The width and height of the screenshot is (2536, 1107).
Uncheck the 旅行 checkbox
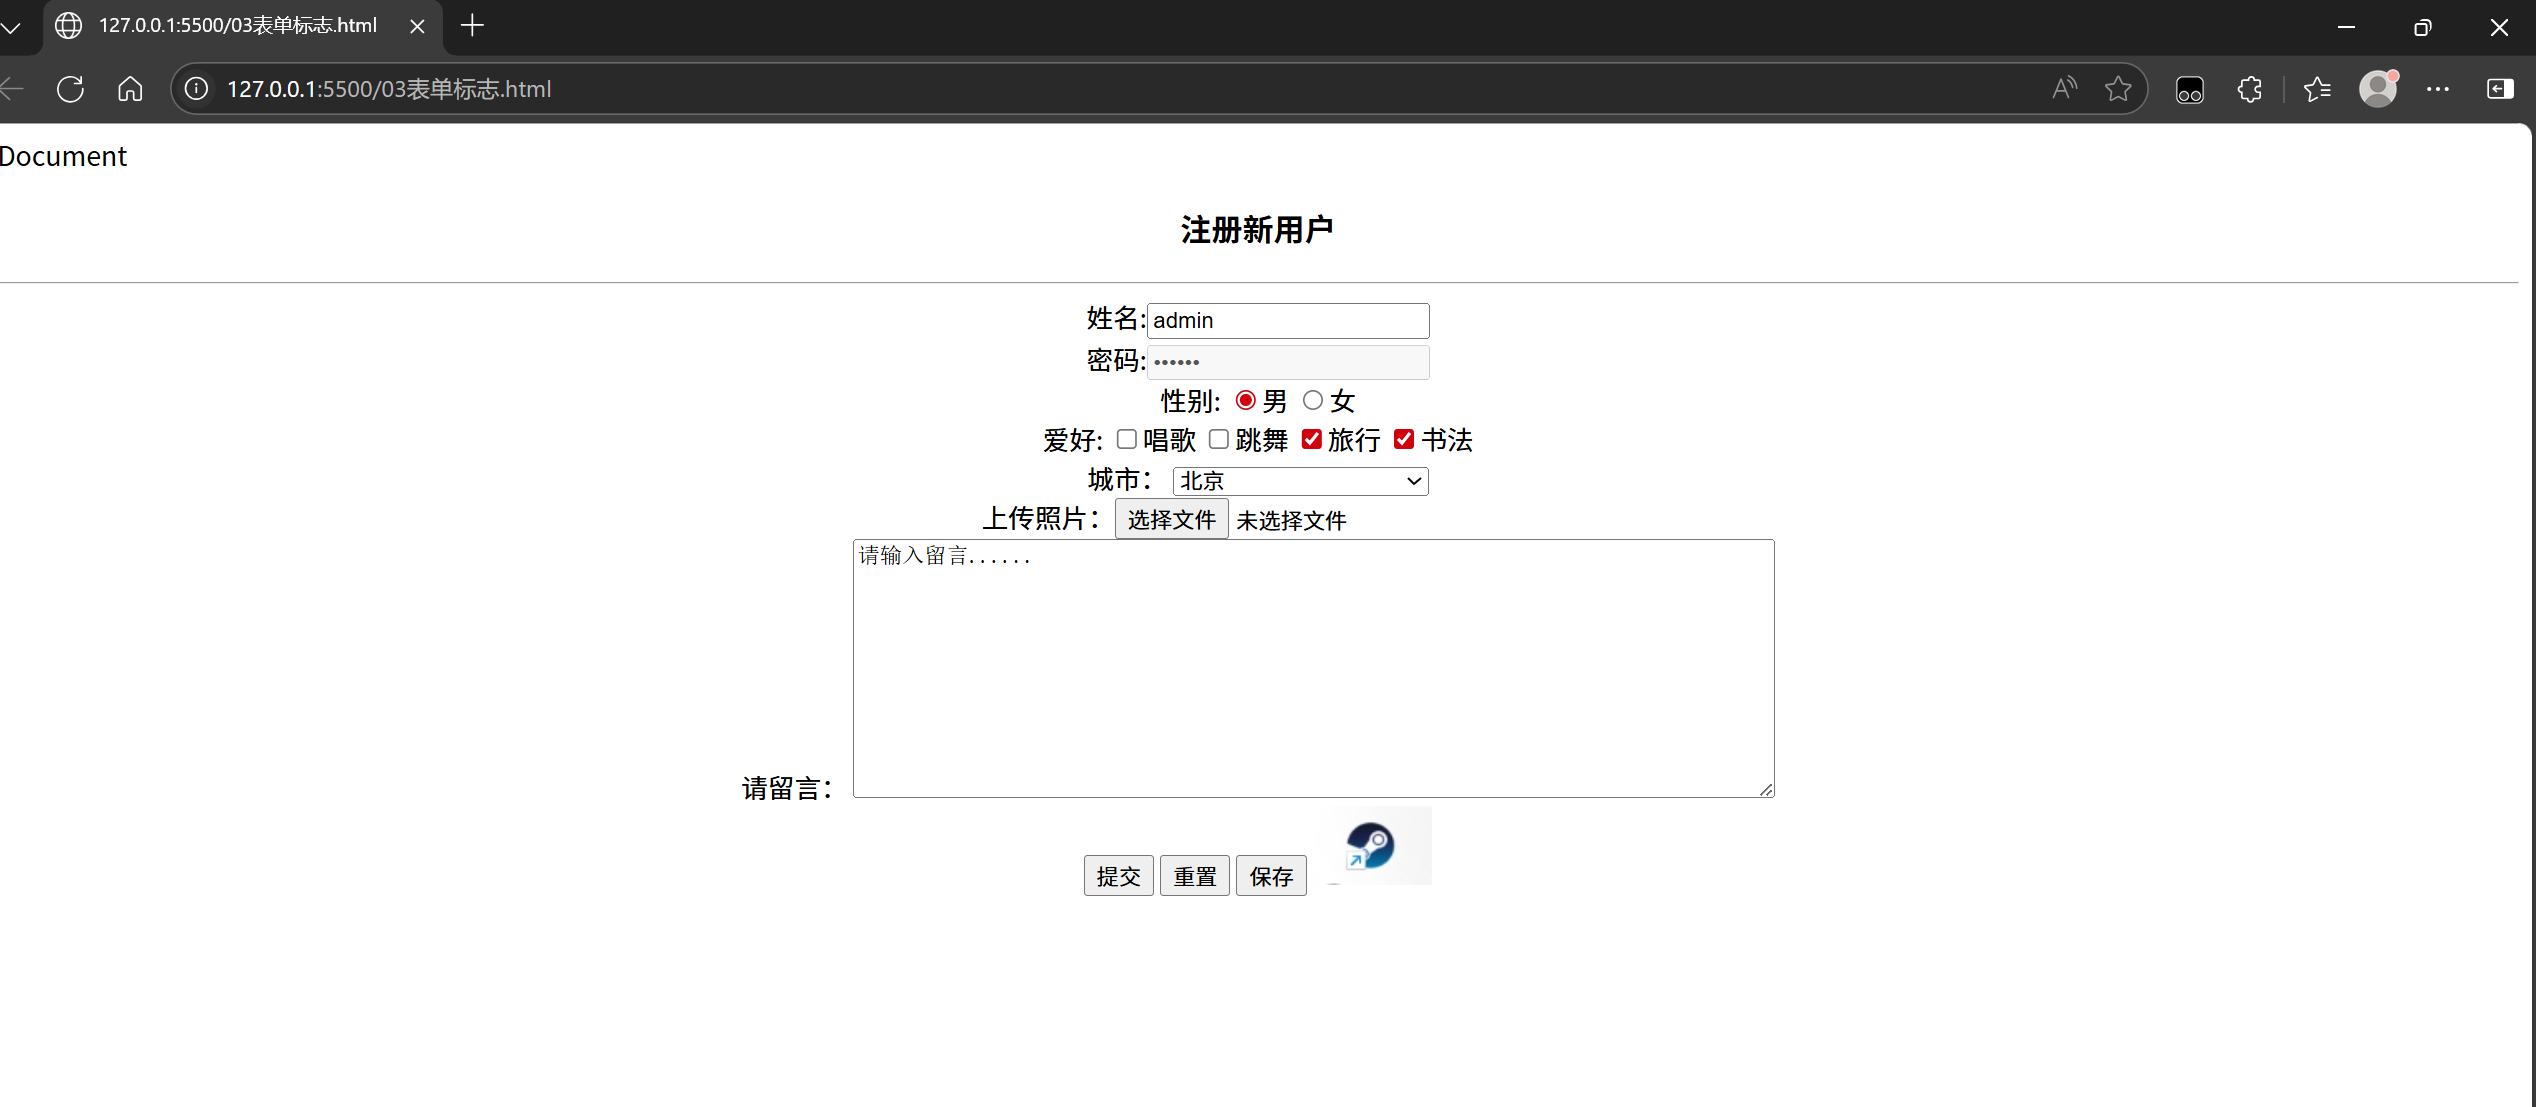(1311, 439)
